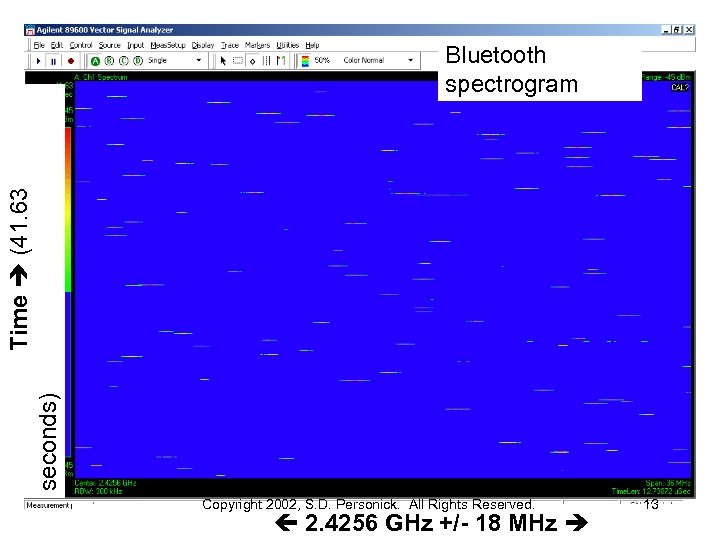Start recording with the red record button
Viewport: 720px width, 540px height.
pyautogui.click(x=71, y=61)
